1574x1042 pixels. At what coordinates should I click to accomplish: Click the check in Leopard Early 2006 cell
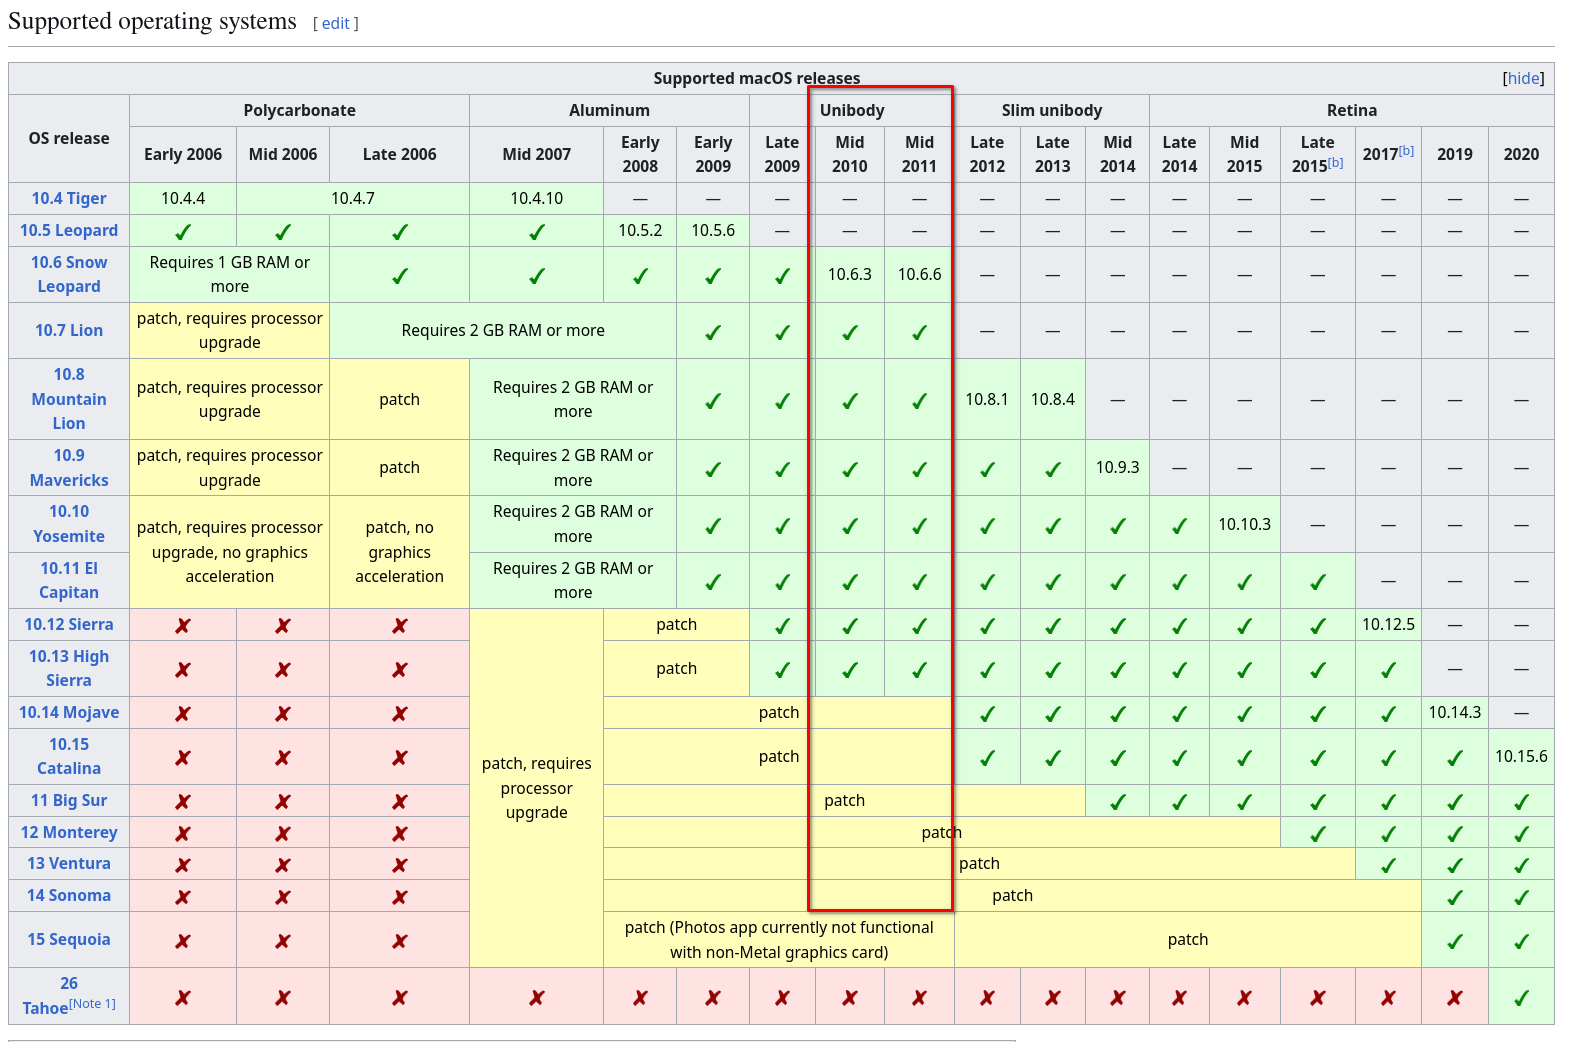(x=183, y=231)
